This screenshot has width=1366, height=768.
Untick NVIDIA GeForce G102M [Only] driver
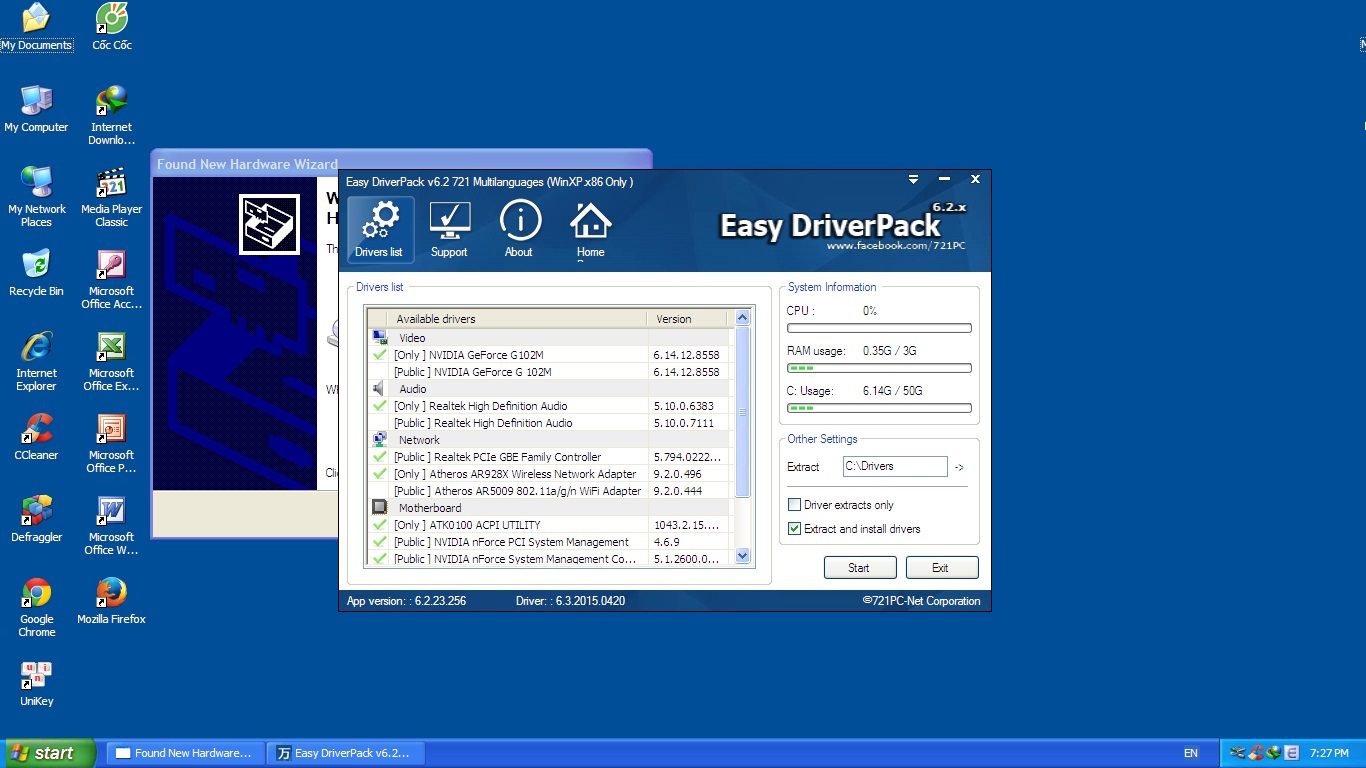click(380, 355)
